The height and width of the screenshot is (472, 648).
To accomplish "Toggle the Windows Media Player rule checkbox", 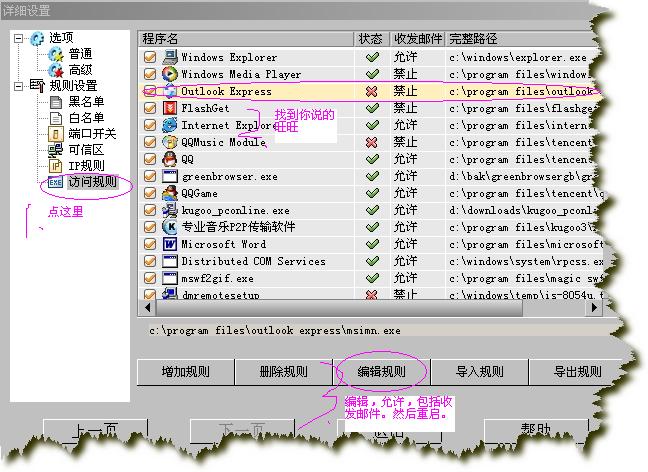I will [x=150, y=74].
